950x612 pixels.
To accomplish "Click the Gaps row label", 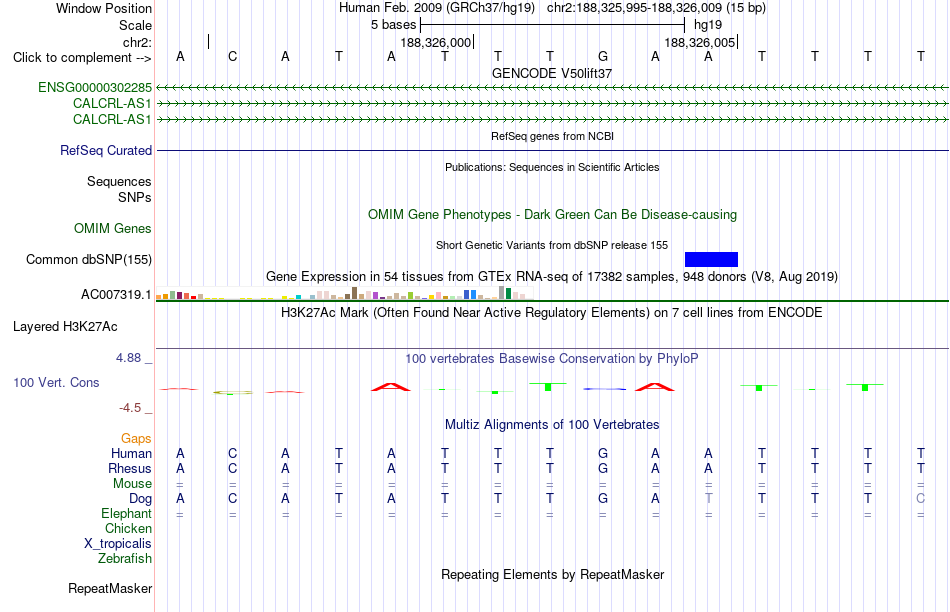I will [136, 438].
